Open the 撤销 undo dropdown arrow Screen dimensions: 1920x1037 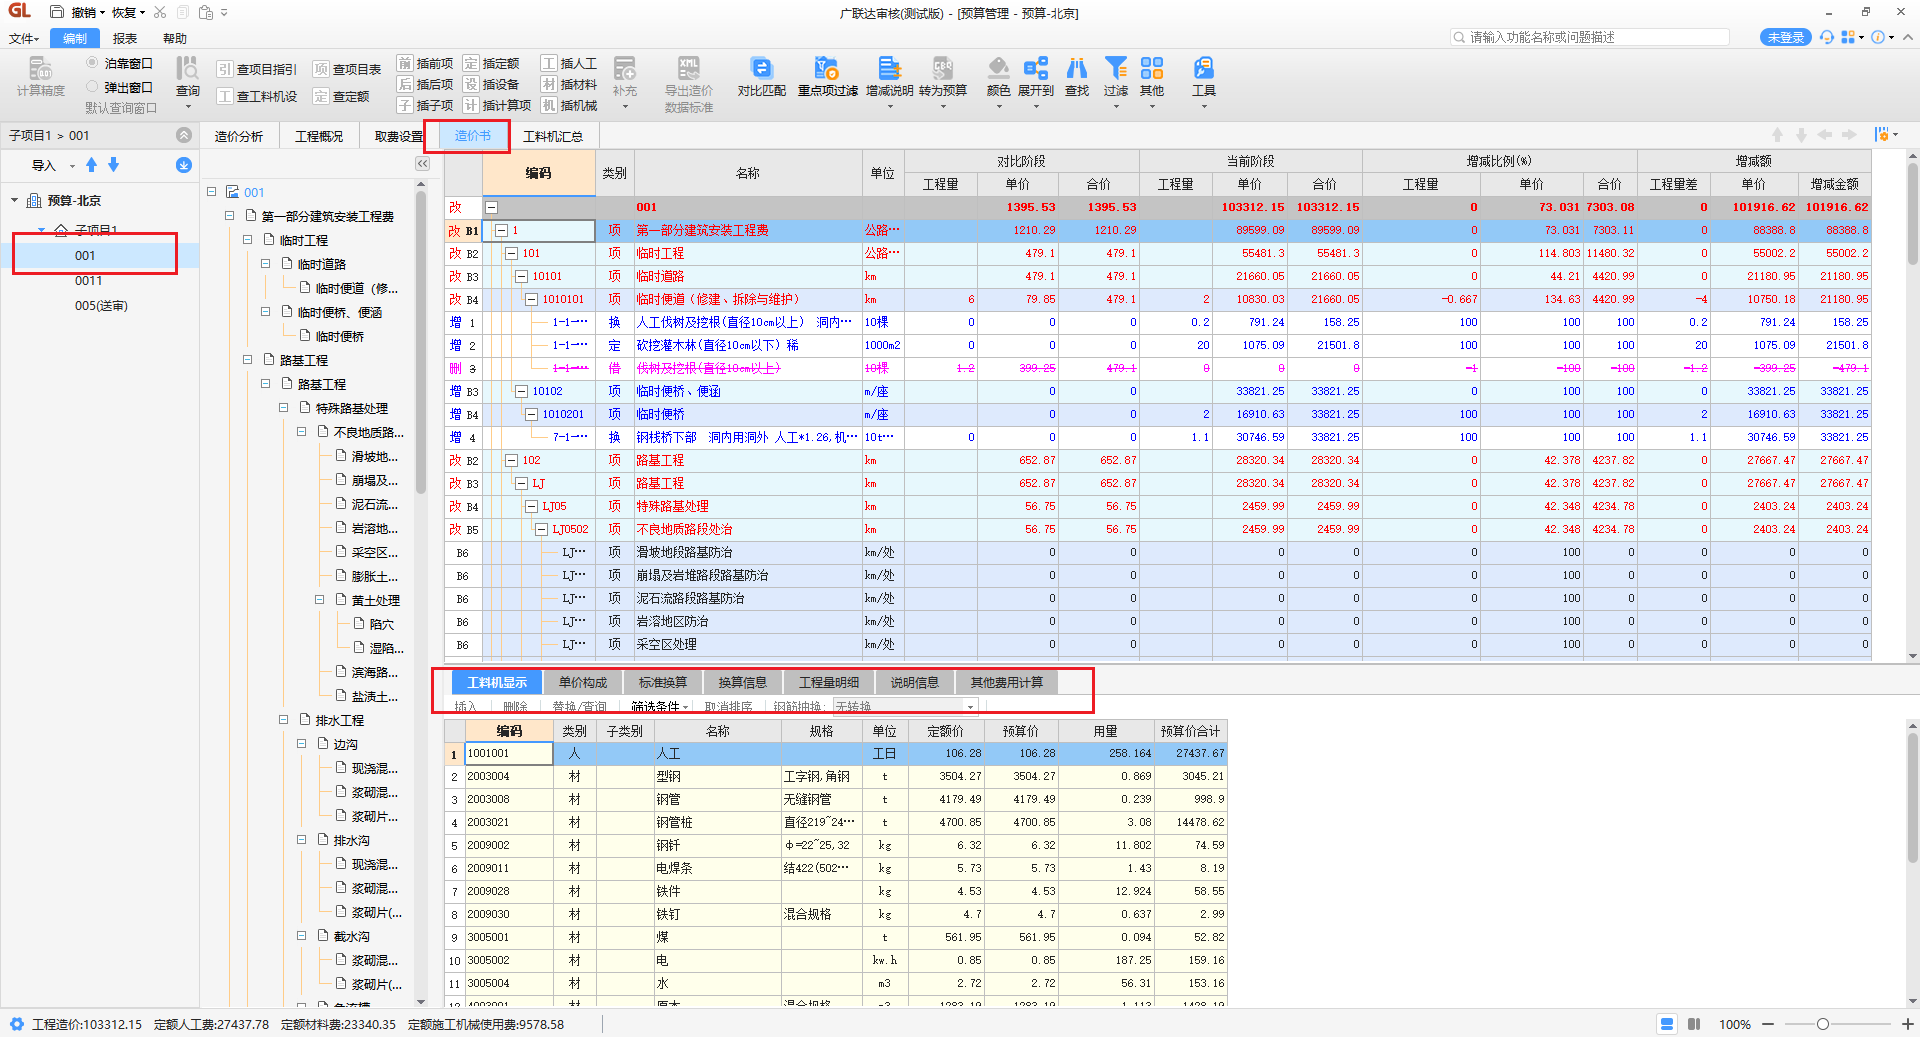(102, 13)
